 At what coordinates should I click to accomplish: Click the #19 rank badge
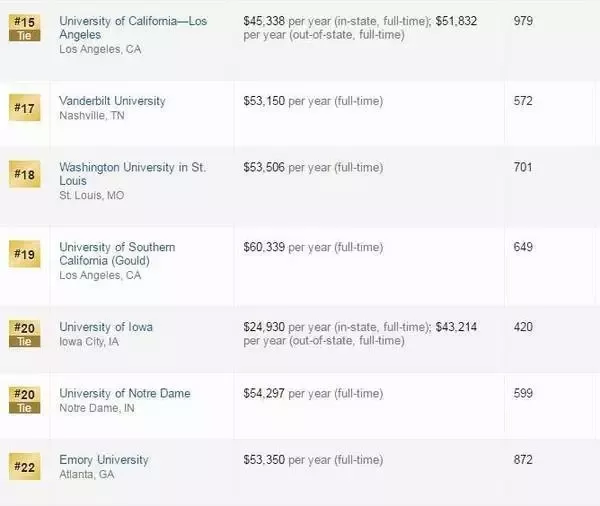click(24, 254)
